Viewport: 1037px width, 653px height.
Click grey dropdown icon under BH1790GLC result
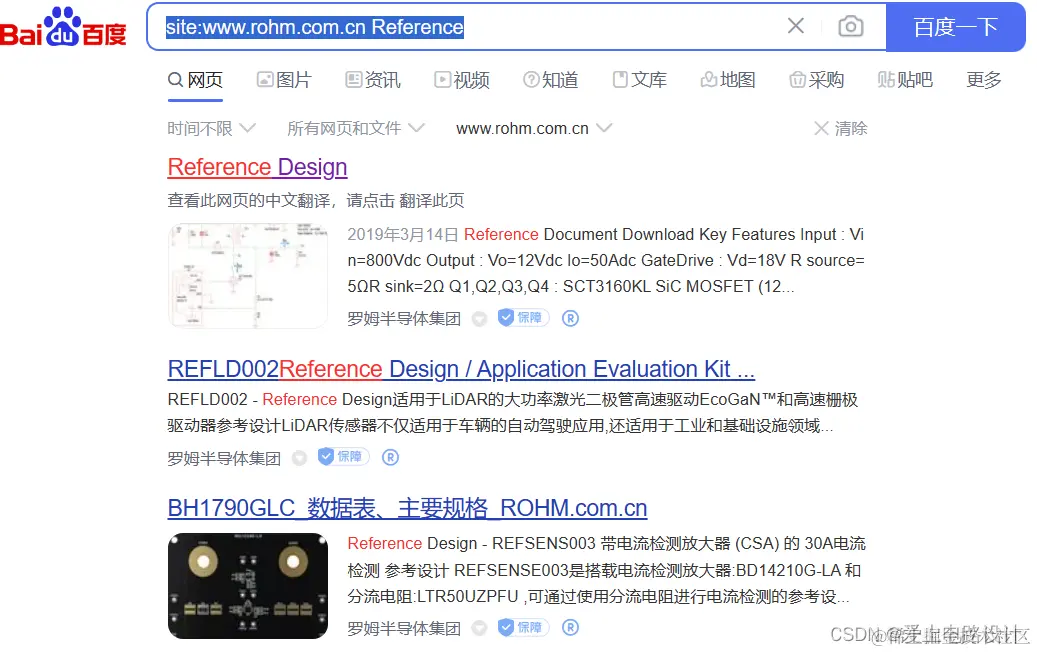[x=479, y=629]
